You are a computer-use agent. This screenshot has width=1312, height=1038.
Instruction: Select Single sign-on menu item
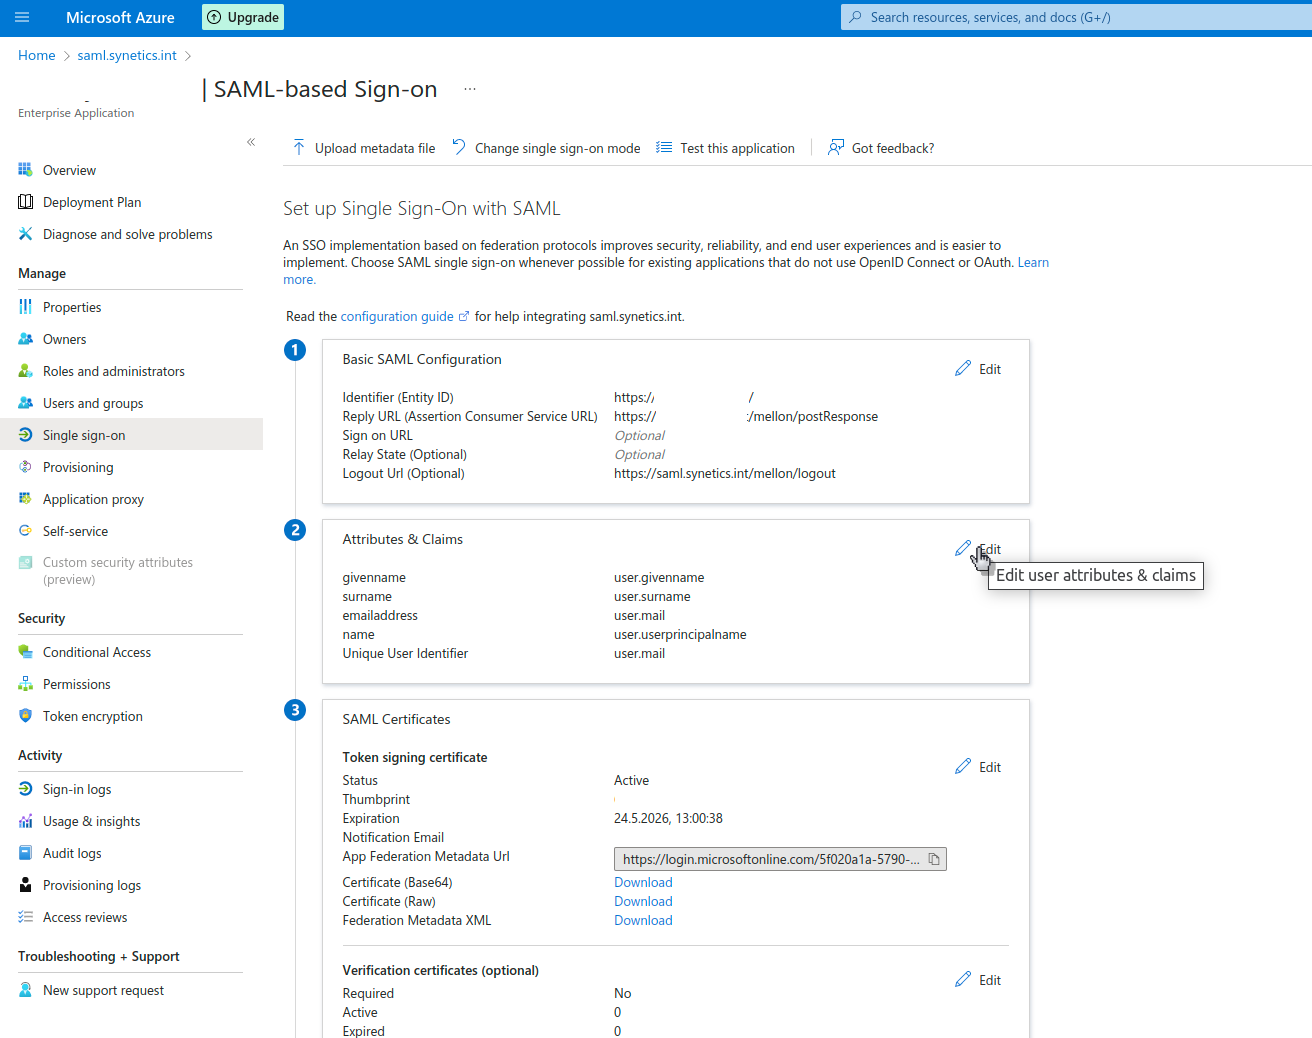coord(131,435)
